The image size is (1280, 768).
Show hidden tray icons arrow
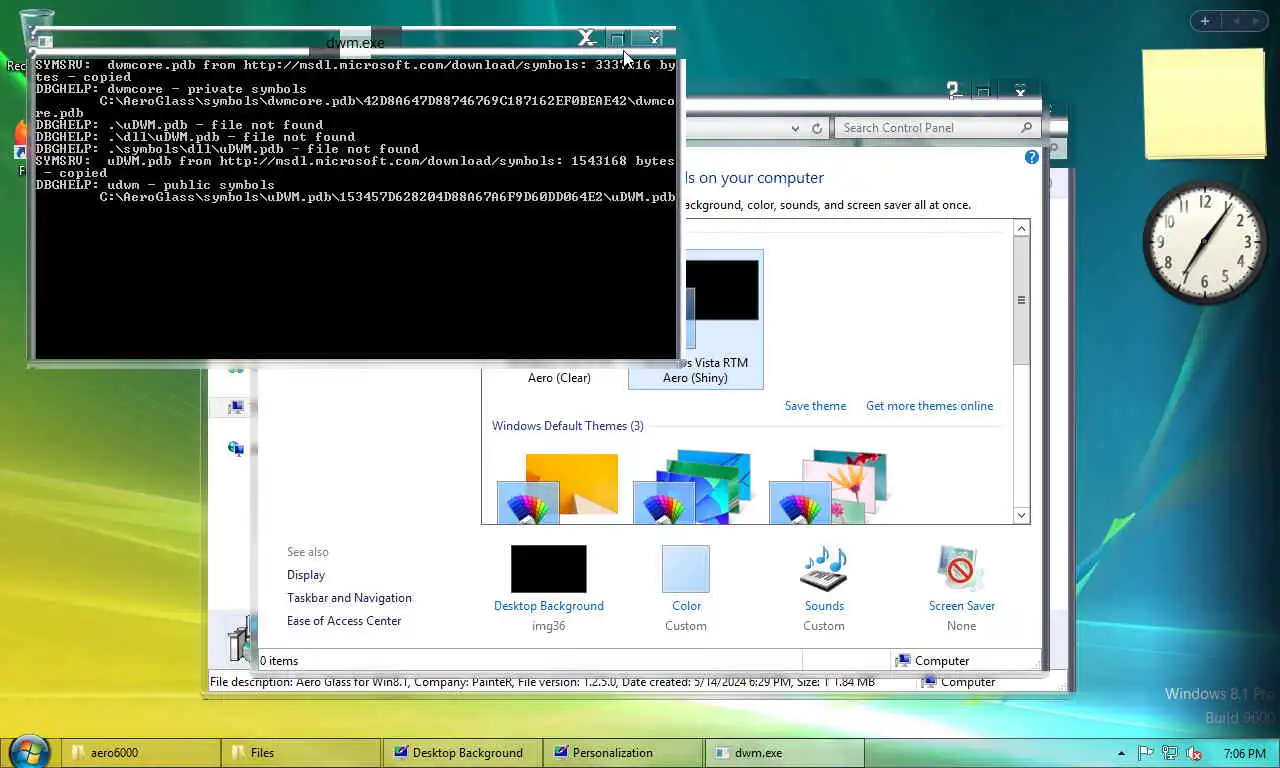tap(1121, 753)
